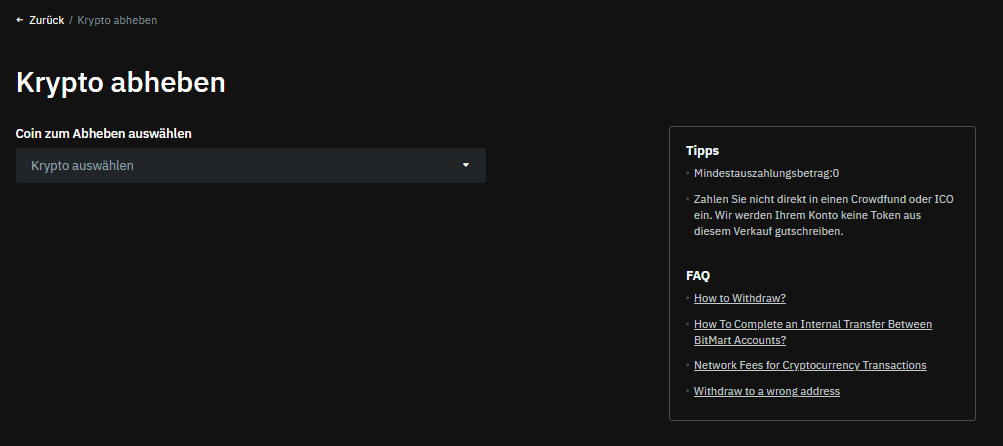Viewport: 1003px width, 446px height.
Task: Click the Krypto abheben page heading
Action: coord(121,82)
